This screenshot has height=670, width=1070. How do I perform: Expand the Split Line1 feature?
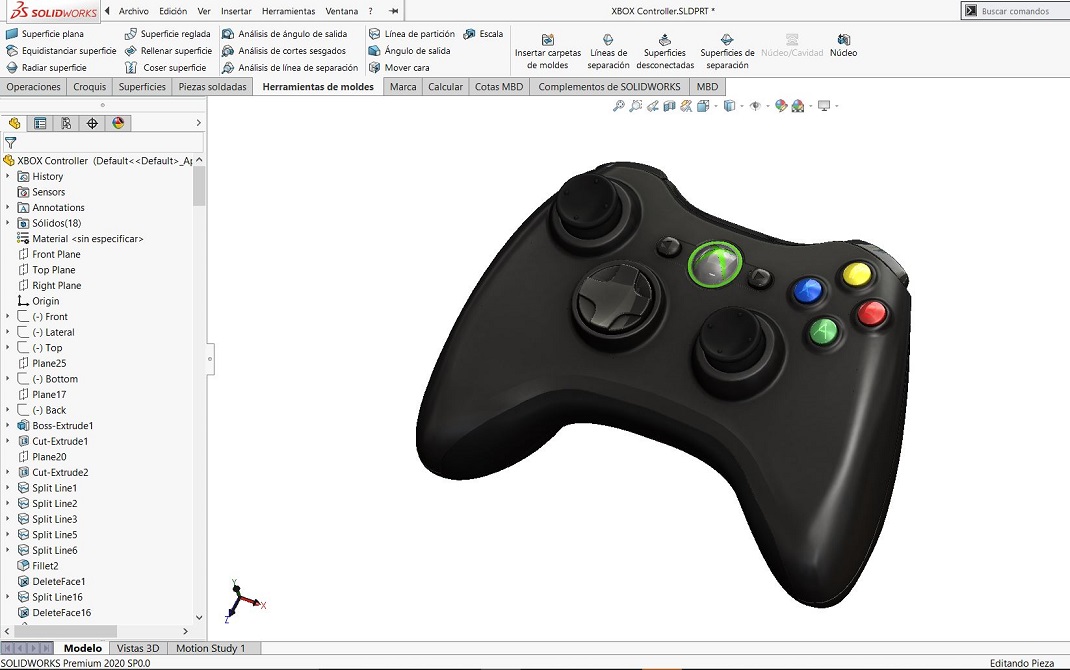(x=8, y=488)
